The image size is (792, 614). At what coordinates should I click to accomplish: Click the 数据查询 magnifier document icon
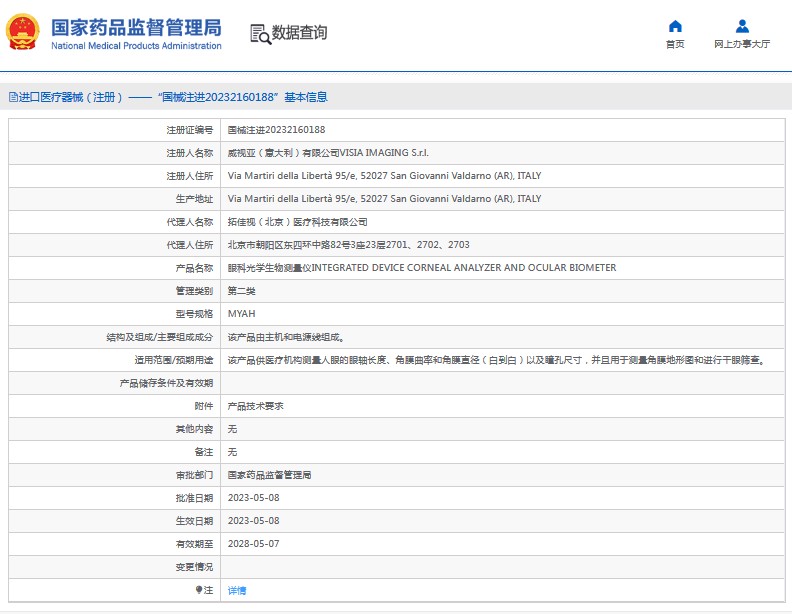pos(260,33)
